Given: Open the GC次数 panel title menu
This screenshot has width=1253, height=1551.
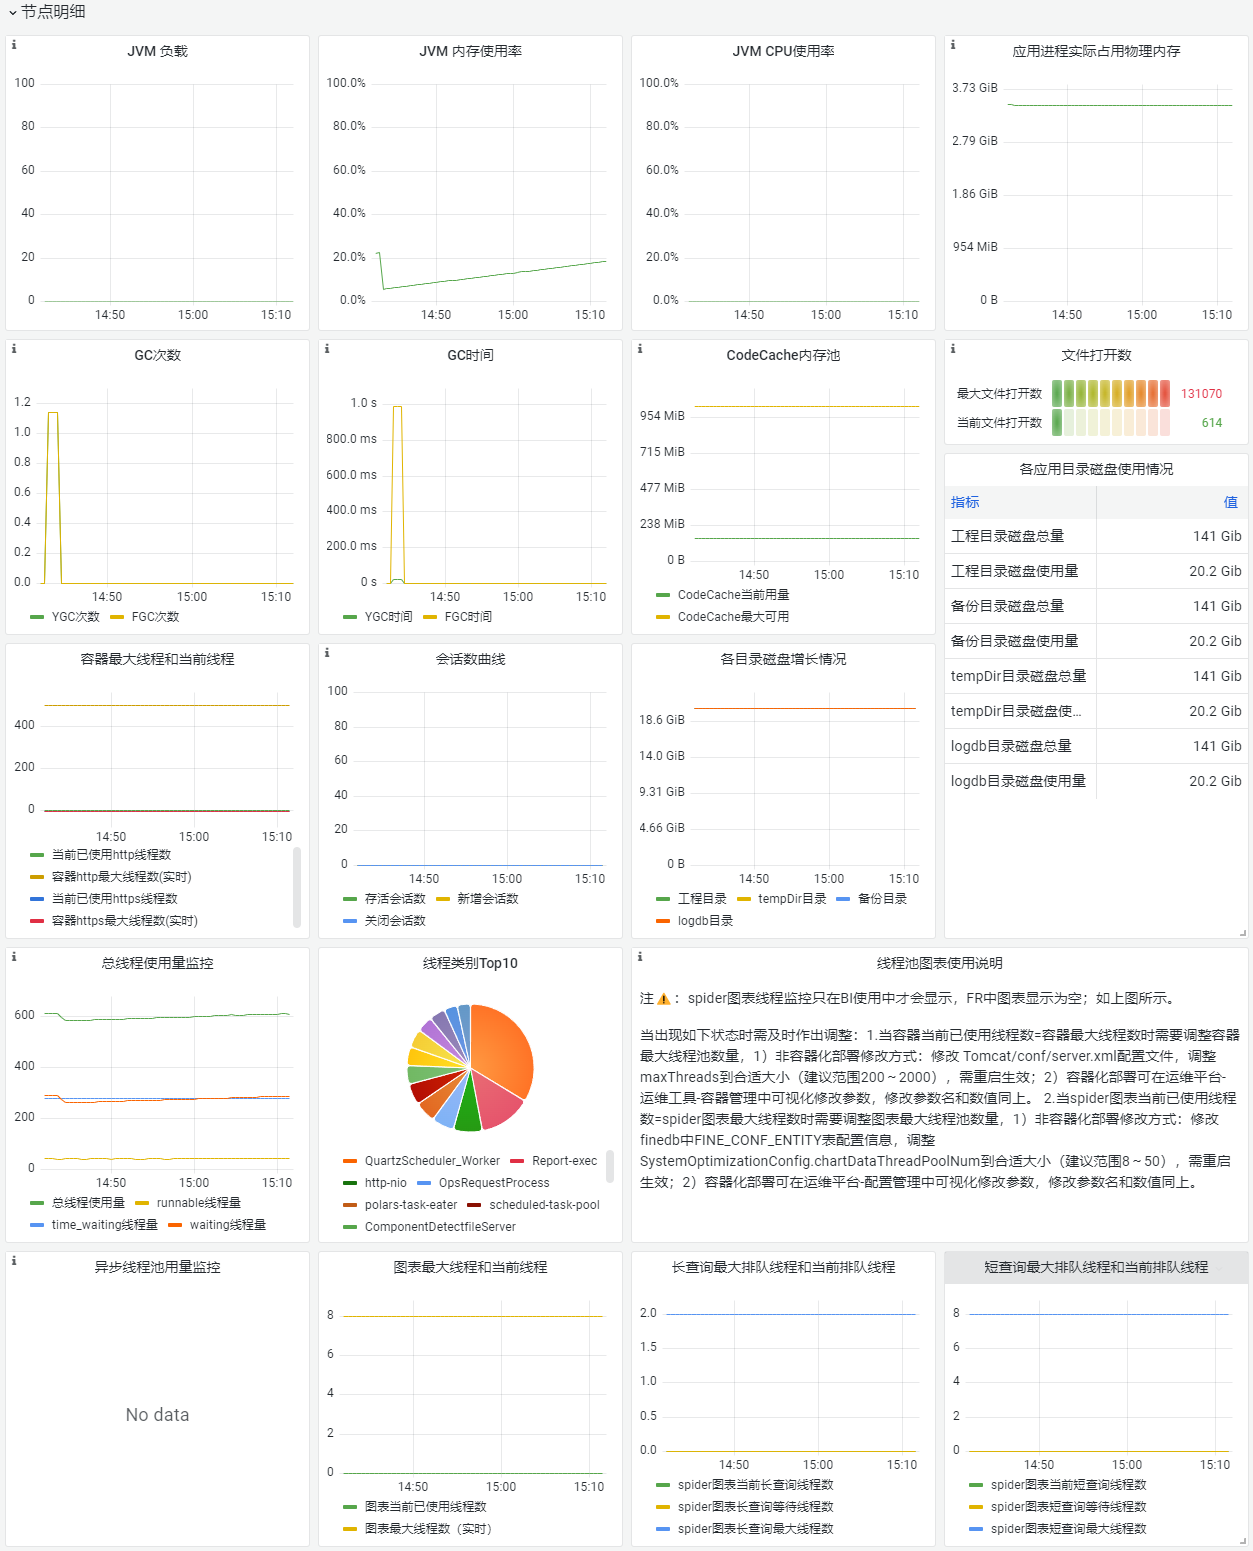Looking at the screenshot, I should pyautogui.click(x=157, y=355).
